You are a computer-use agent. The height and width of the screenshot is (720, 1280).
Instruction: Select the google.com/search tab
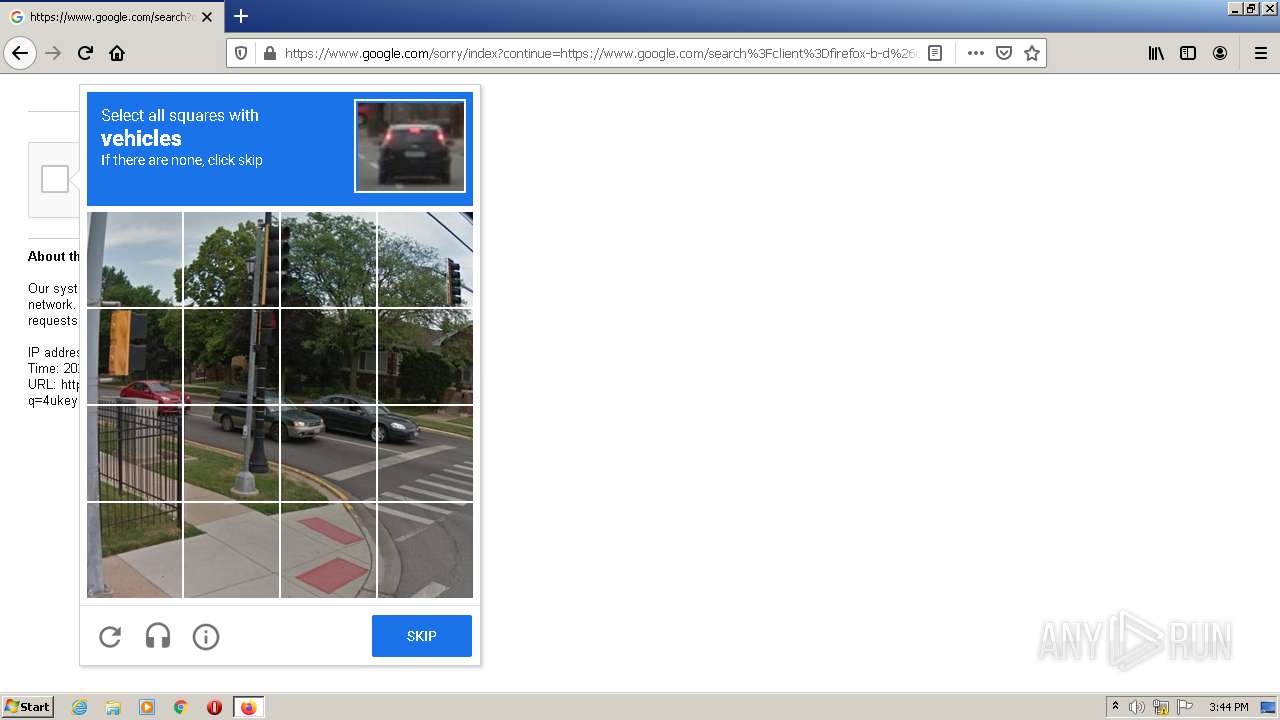point(112,17)
